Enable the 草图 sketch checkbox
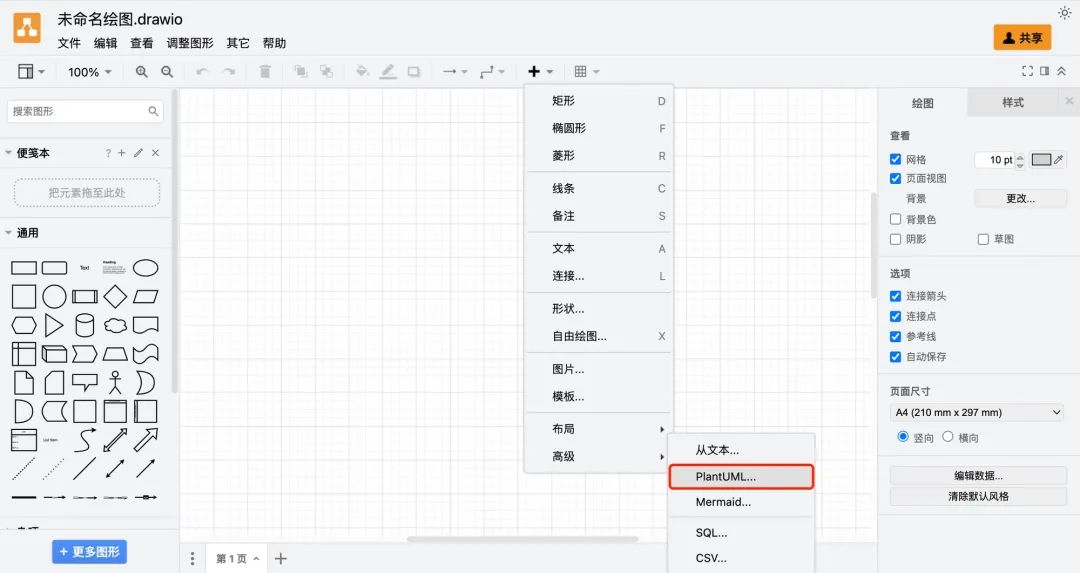The image size is (1080, 573). (984, 239)
